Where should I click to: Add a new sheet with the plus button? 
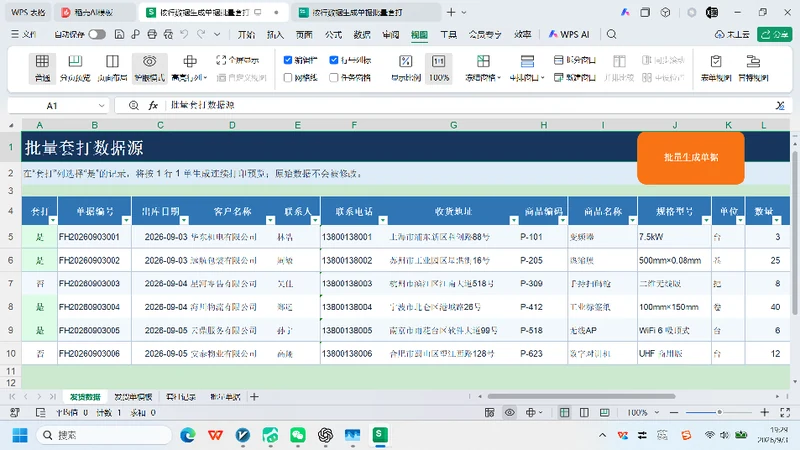[254, 396]
